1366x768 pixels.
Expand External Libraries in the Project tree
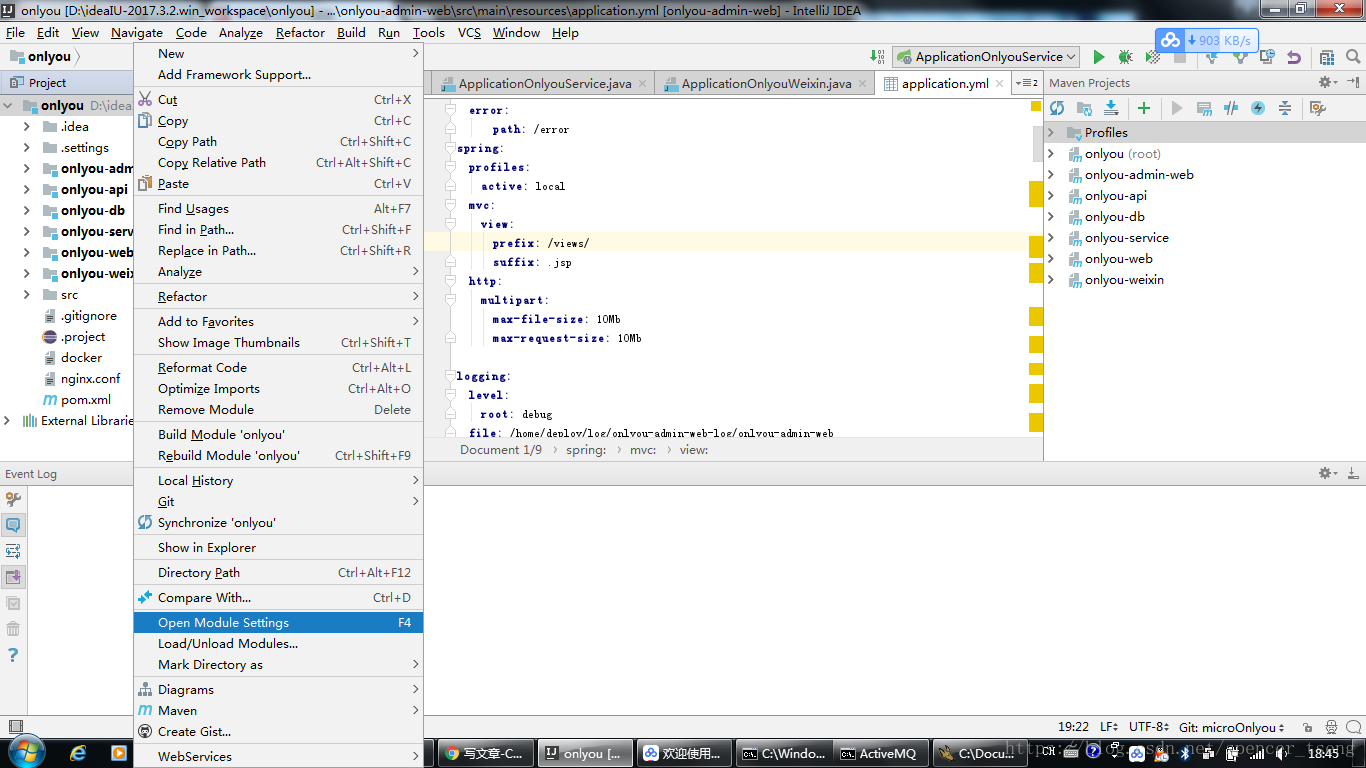(x=8, y=421)
